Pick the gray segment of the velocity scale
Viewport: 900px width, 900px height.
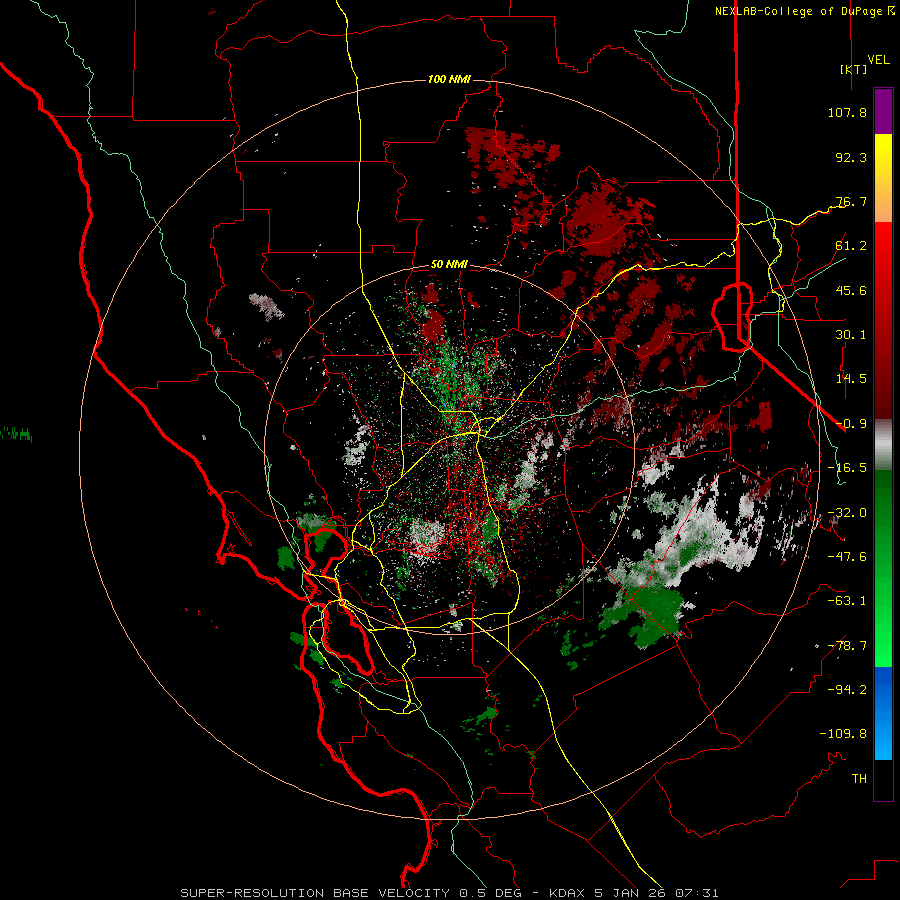coord(883,445)
